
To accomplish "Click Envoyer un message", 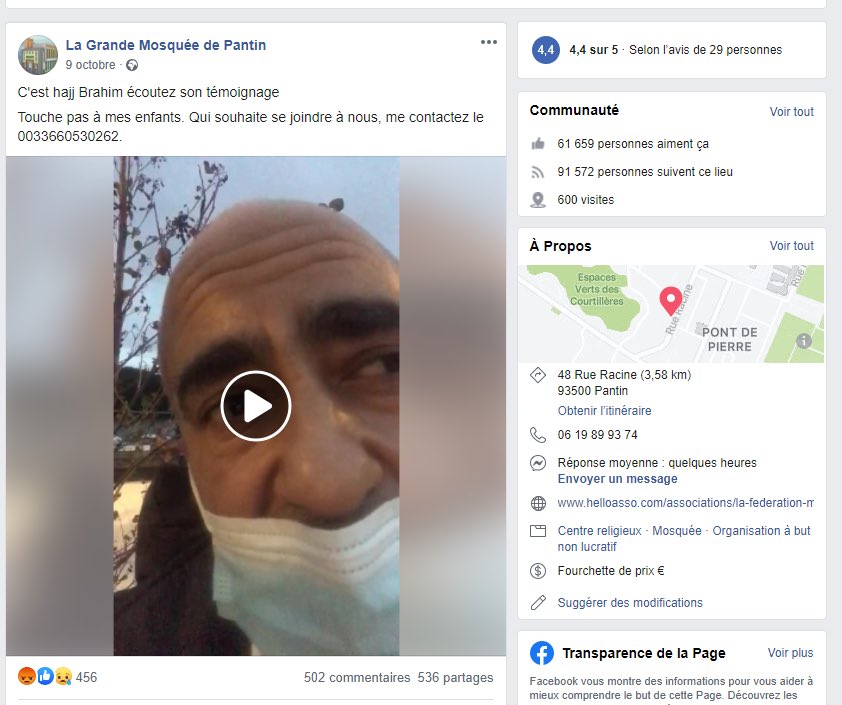I will 618,479.
